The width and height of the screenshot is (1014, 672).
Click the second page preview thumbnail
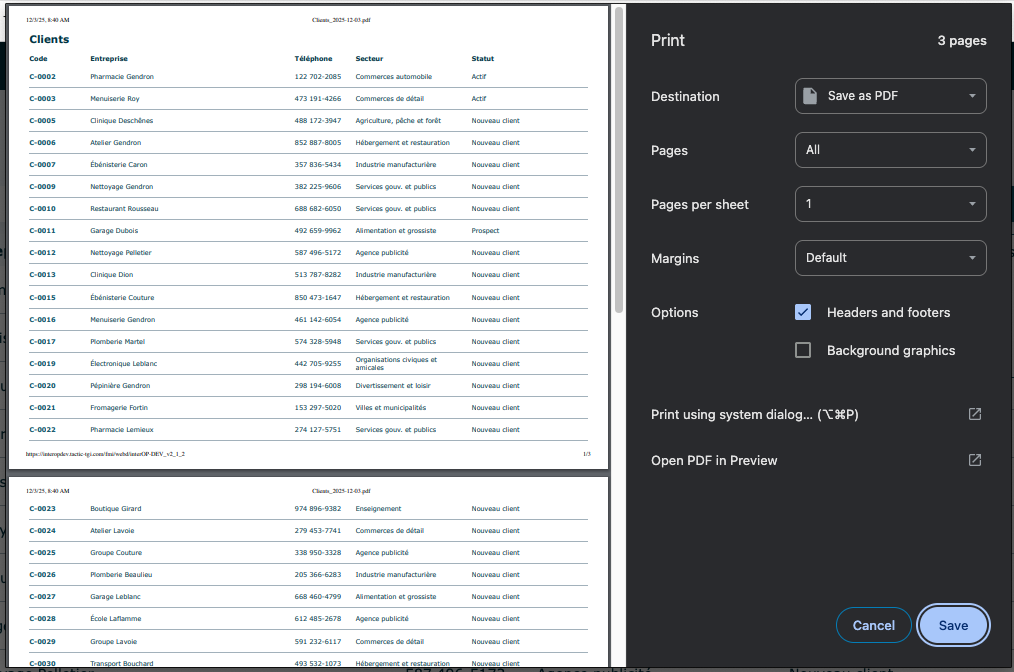coord(309,573)
